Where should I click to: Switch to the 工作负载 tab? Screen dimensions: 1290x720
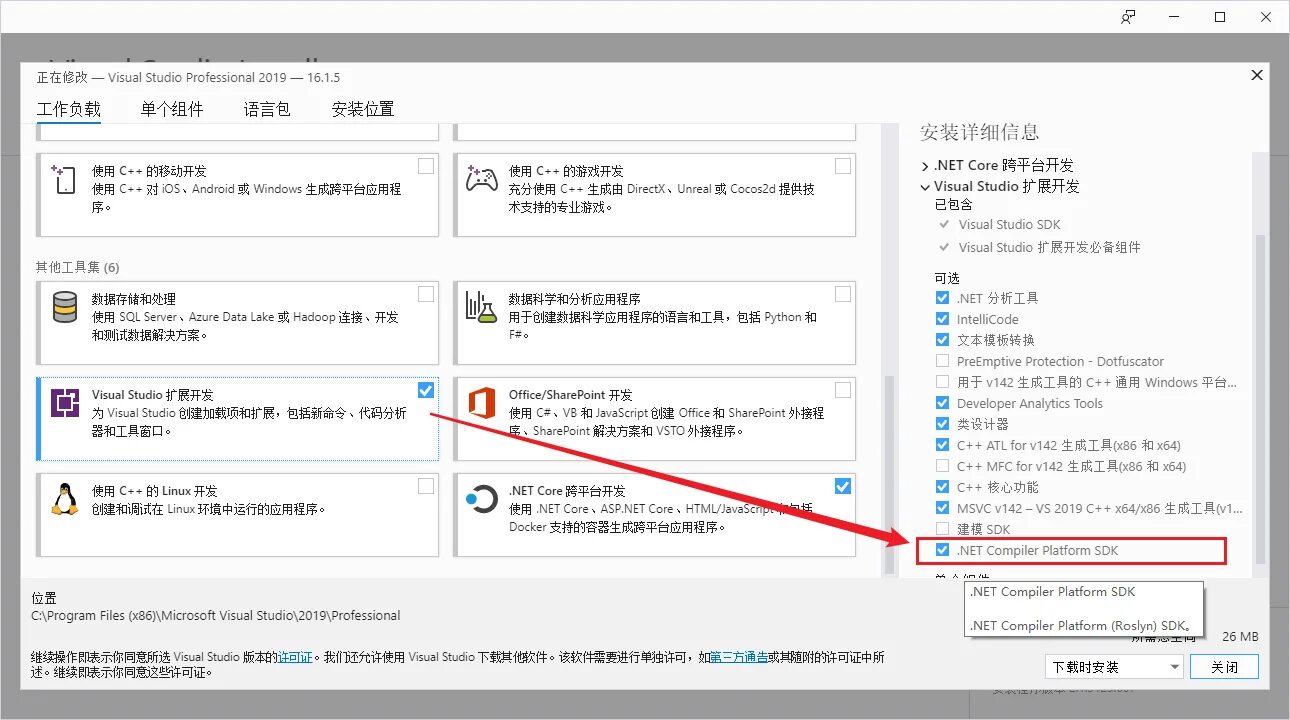(x=69, y=109)
